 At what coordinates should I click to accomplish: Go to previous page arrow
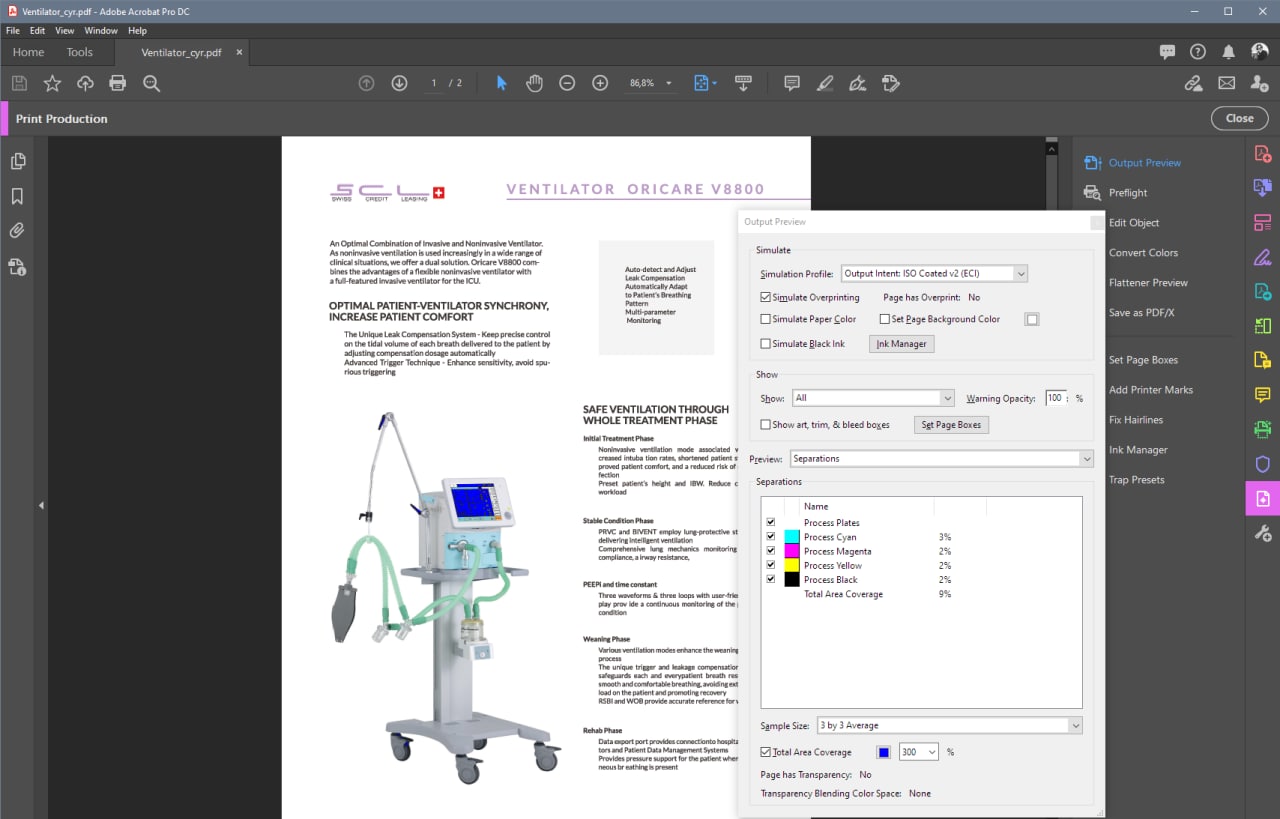click(x=366, y=83)
